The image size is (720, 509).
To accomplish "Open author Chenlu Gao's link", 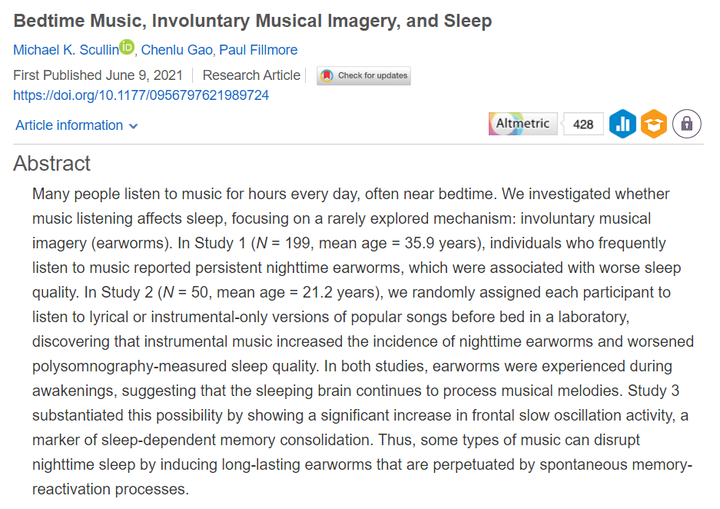I will pos(177,50).
